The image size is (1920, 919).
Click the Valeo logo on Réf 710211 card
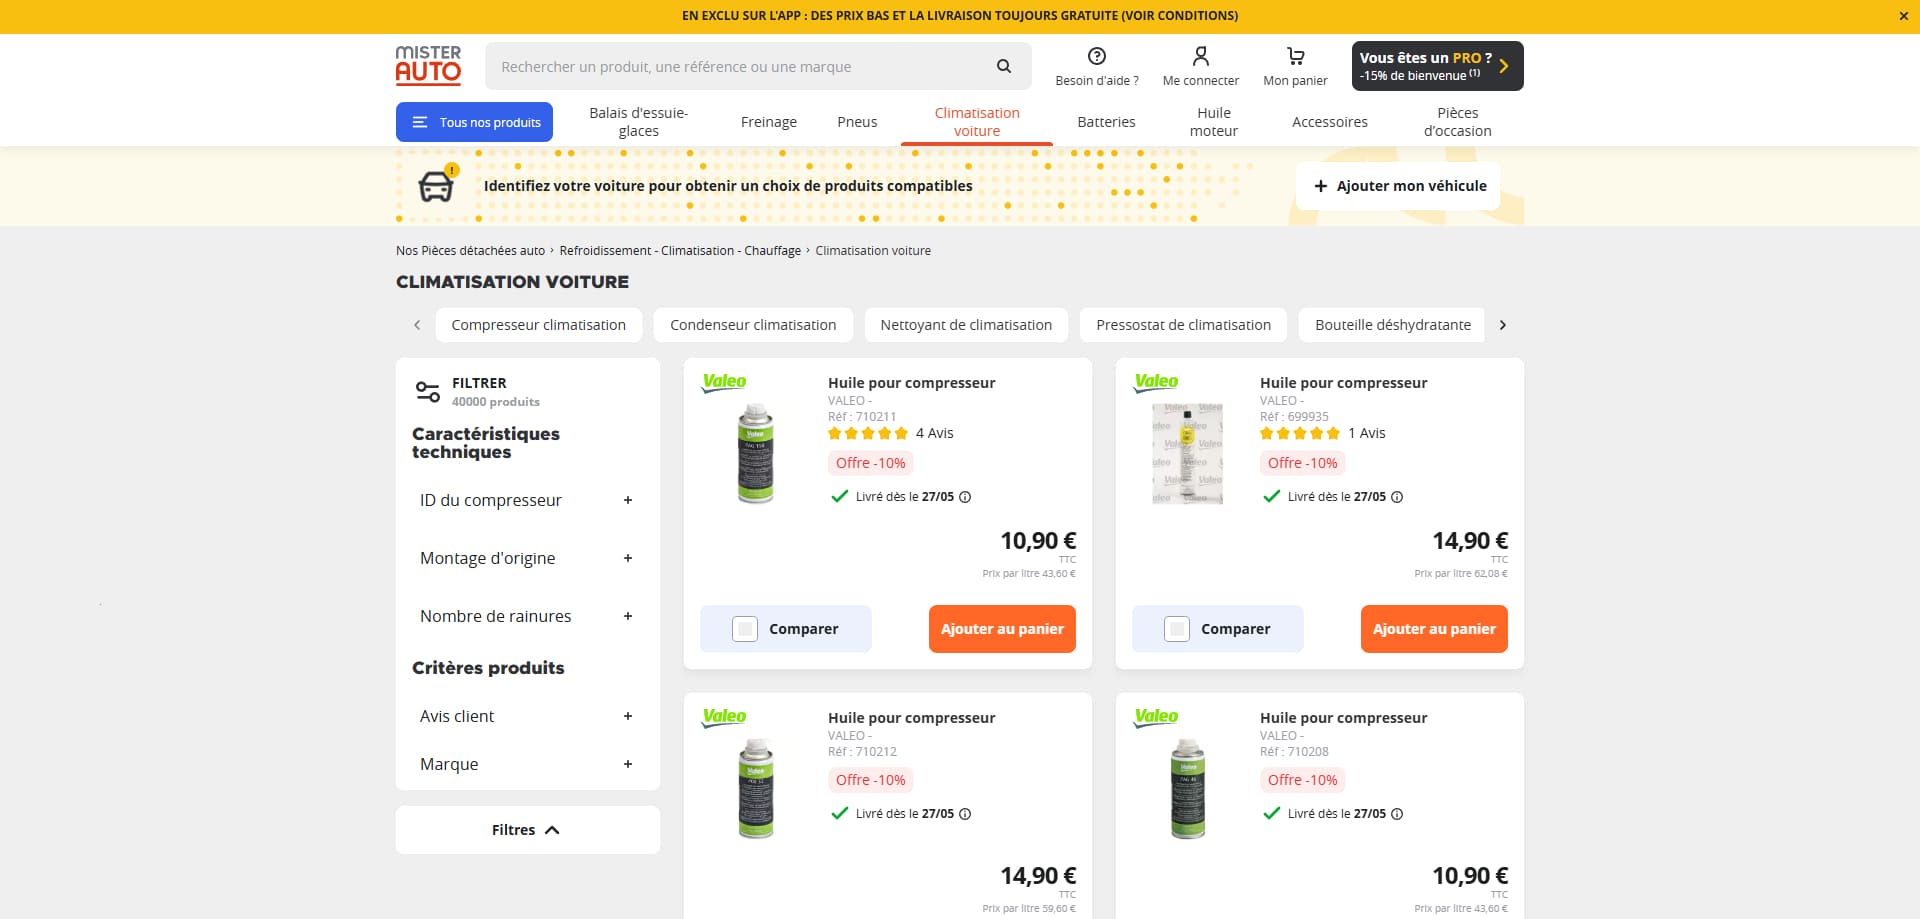724,382
